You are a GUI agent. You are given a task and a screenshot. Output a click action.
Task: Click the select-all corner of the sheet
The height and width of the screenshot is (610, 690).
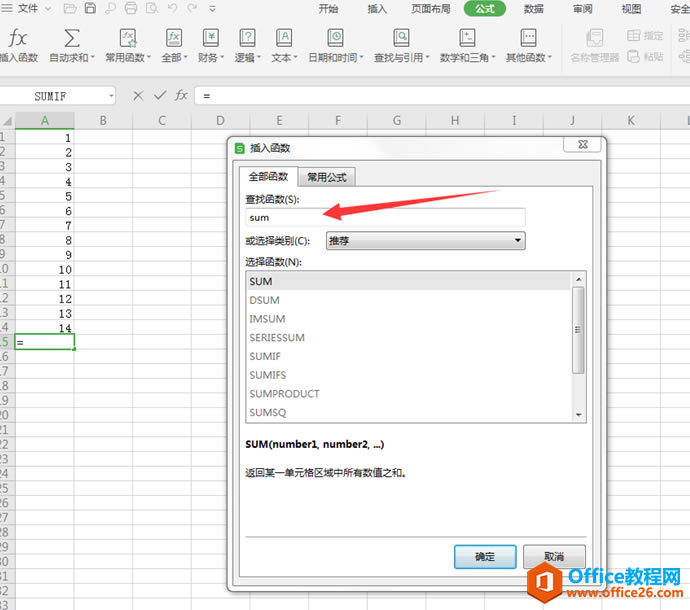7,121
